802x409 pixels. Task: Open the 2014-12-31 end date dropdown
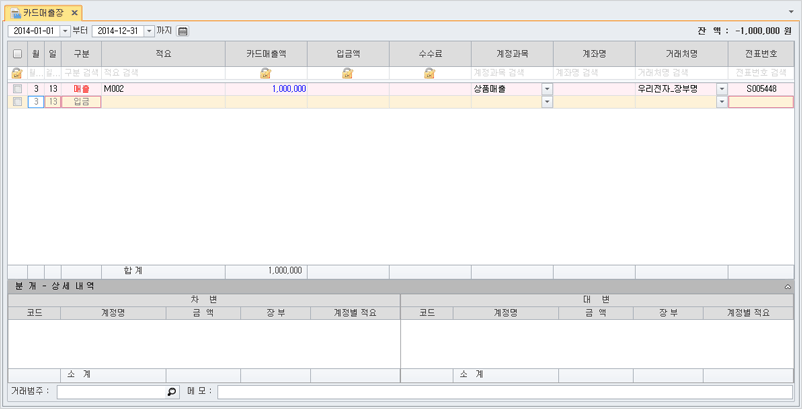point(149,31)
